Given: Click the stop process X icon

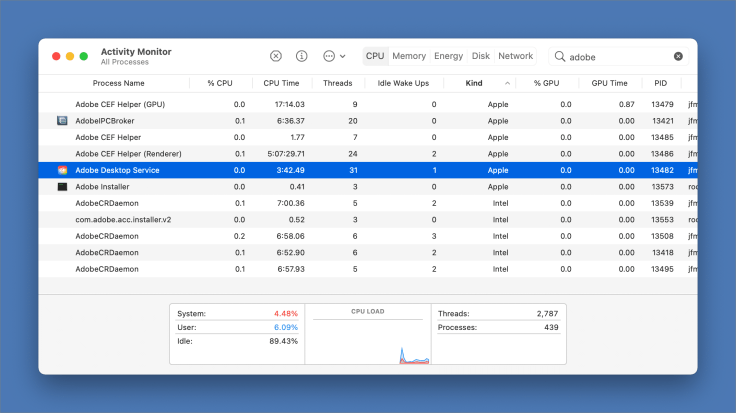Looking at the screenshot, I should point(276,56).
